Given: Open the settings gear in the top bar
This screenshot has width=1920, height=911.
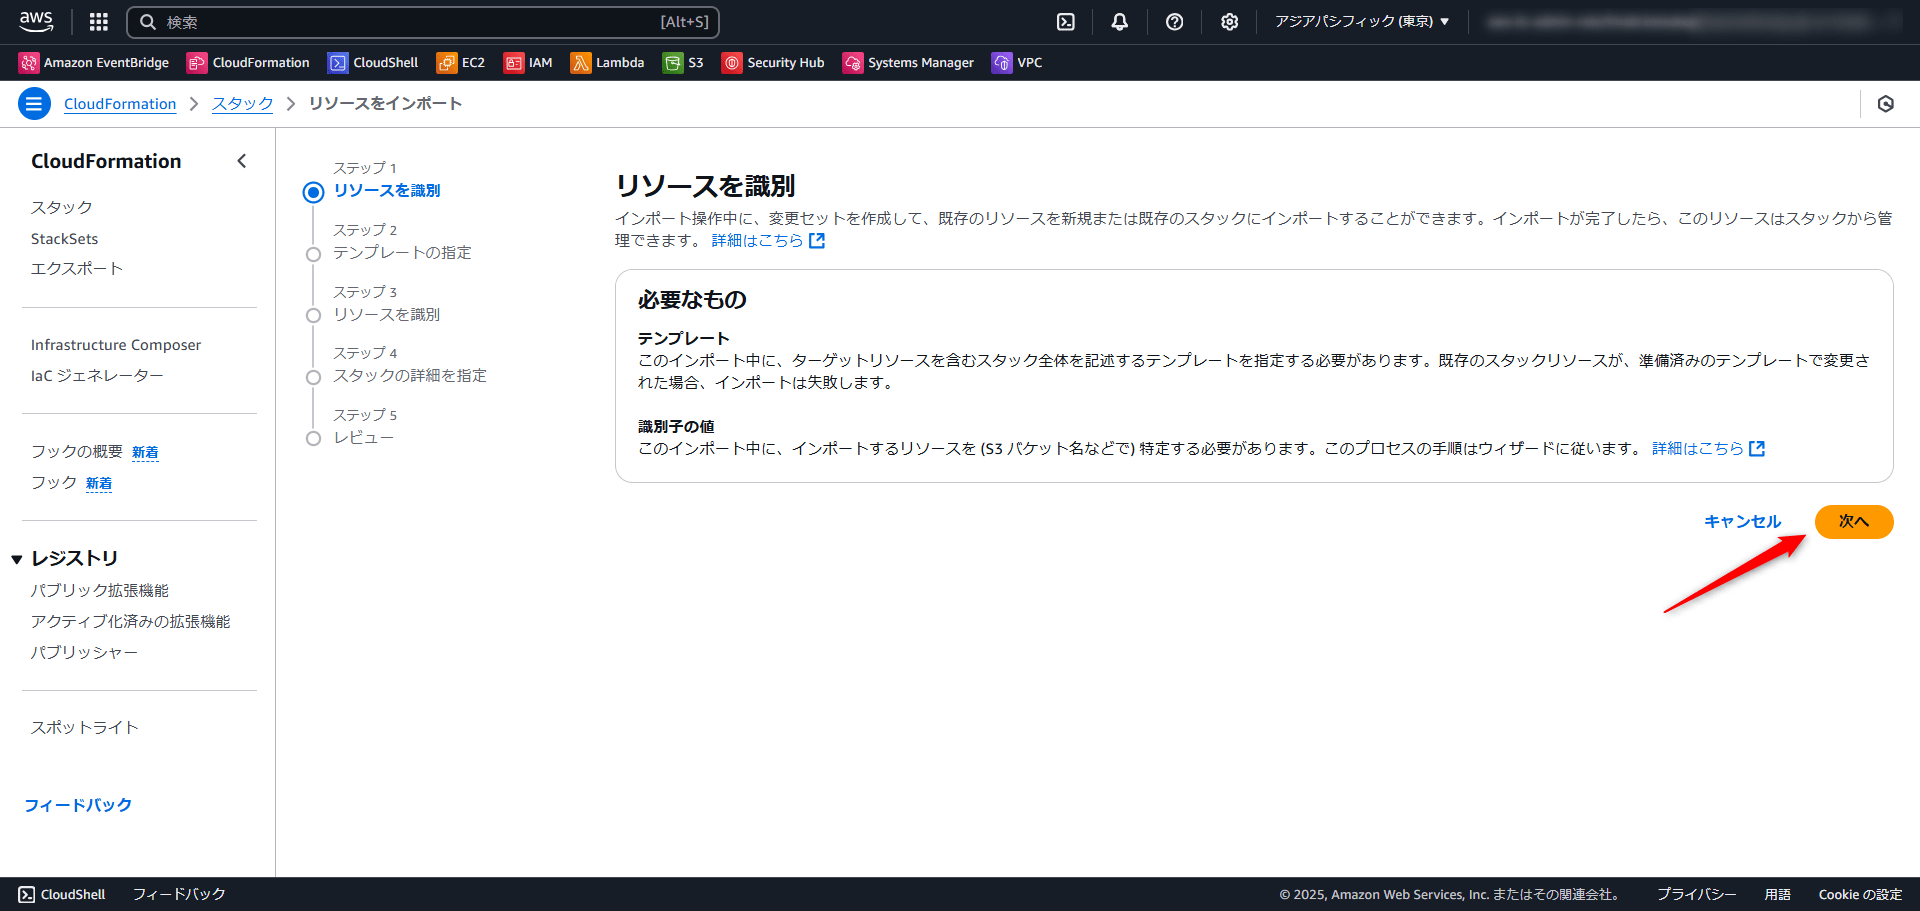Looking at the screenshot, I should click(x=1229, y=22).
